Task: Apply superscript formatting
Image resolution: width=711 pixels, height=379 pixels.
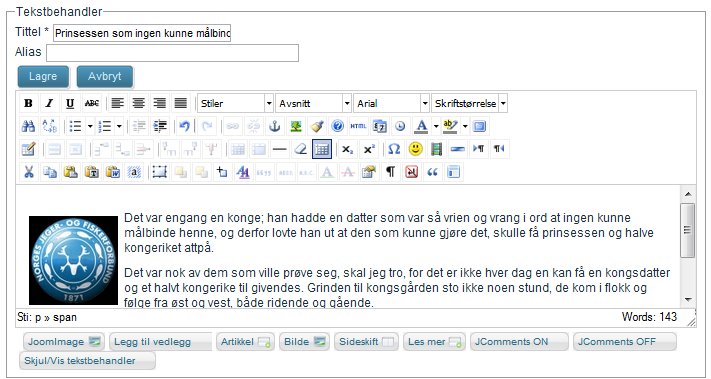Action: pyautogui.click(x=368, y=149)
